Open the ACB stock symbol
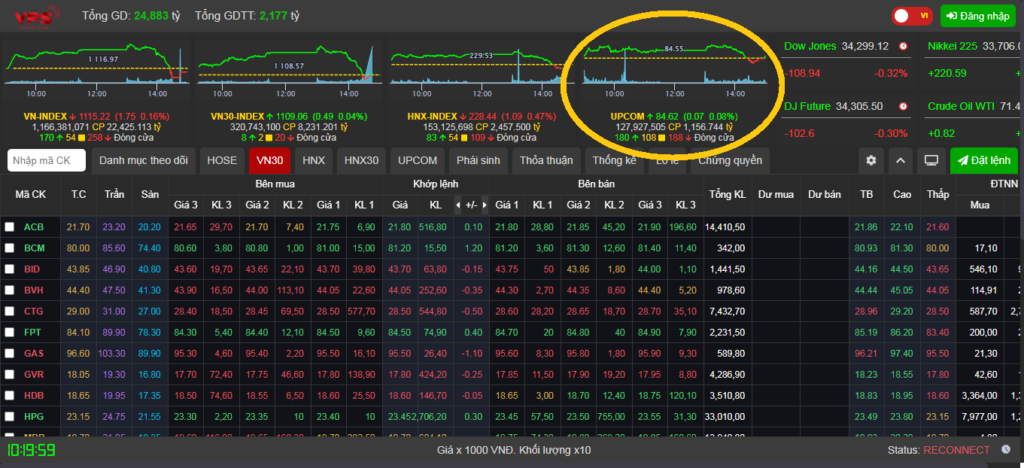This screenshot has height=468, width=1024. pyautogui.click(x=33, y=227)
